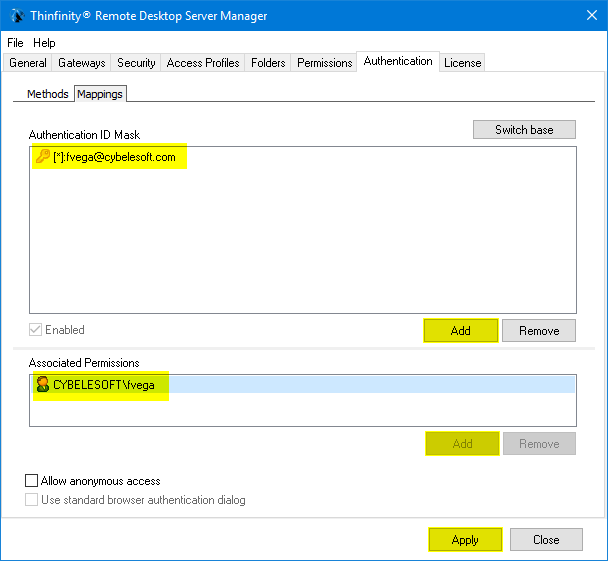Image resolution: width=608 pixels, height=561 pixels.
Task: Go to the Access Profiles tab
Action: [203, 63]
